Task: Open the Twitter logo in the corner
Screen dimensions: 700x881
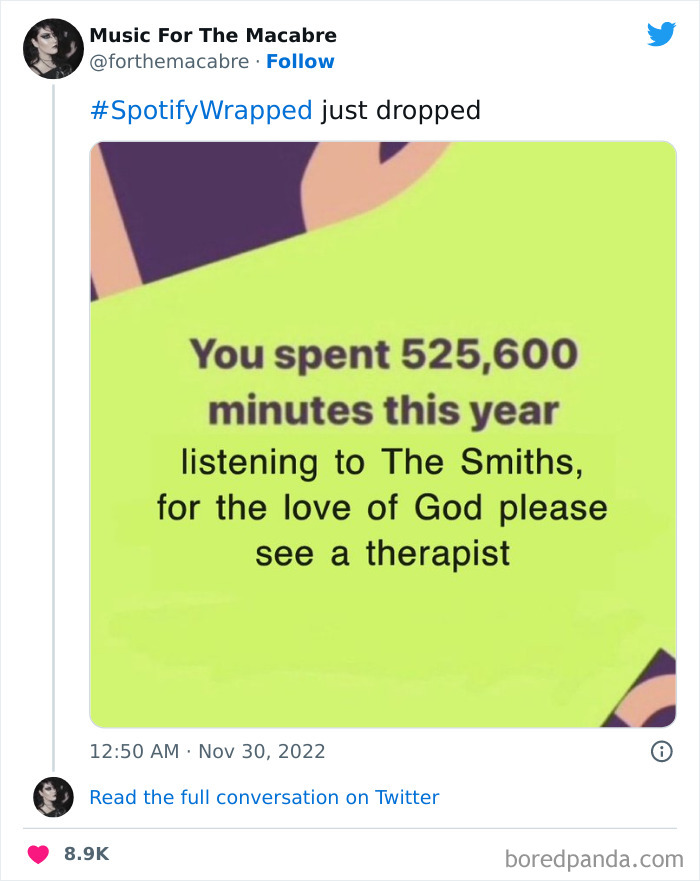Action: 661,34
